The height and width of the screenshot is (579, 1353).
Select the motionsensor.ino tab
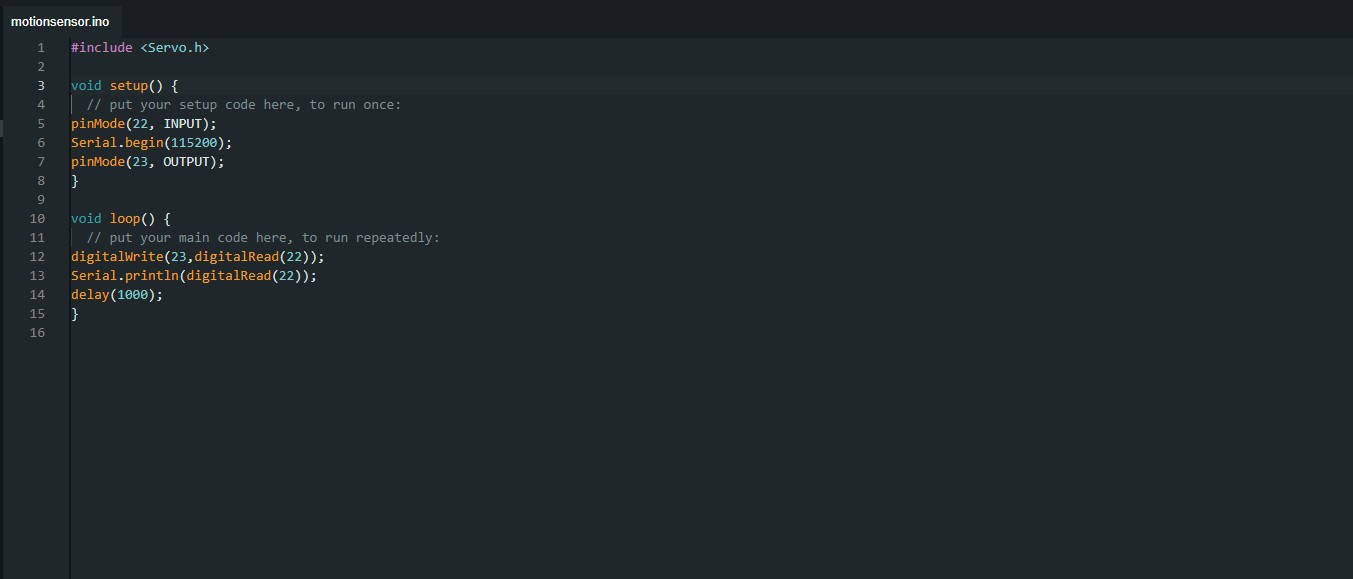coord(60,21)
